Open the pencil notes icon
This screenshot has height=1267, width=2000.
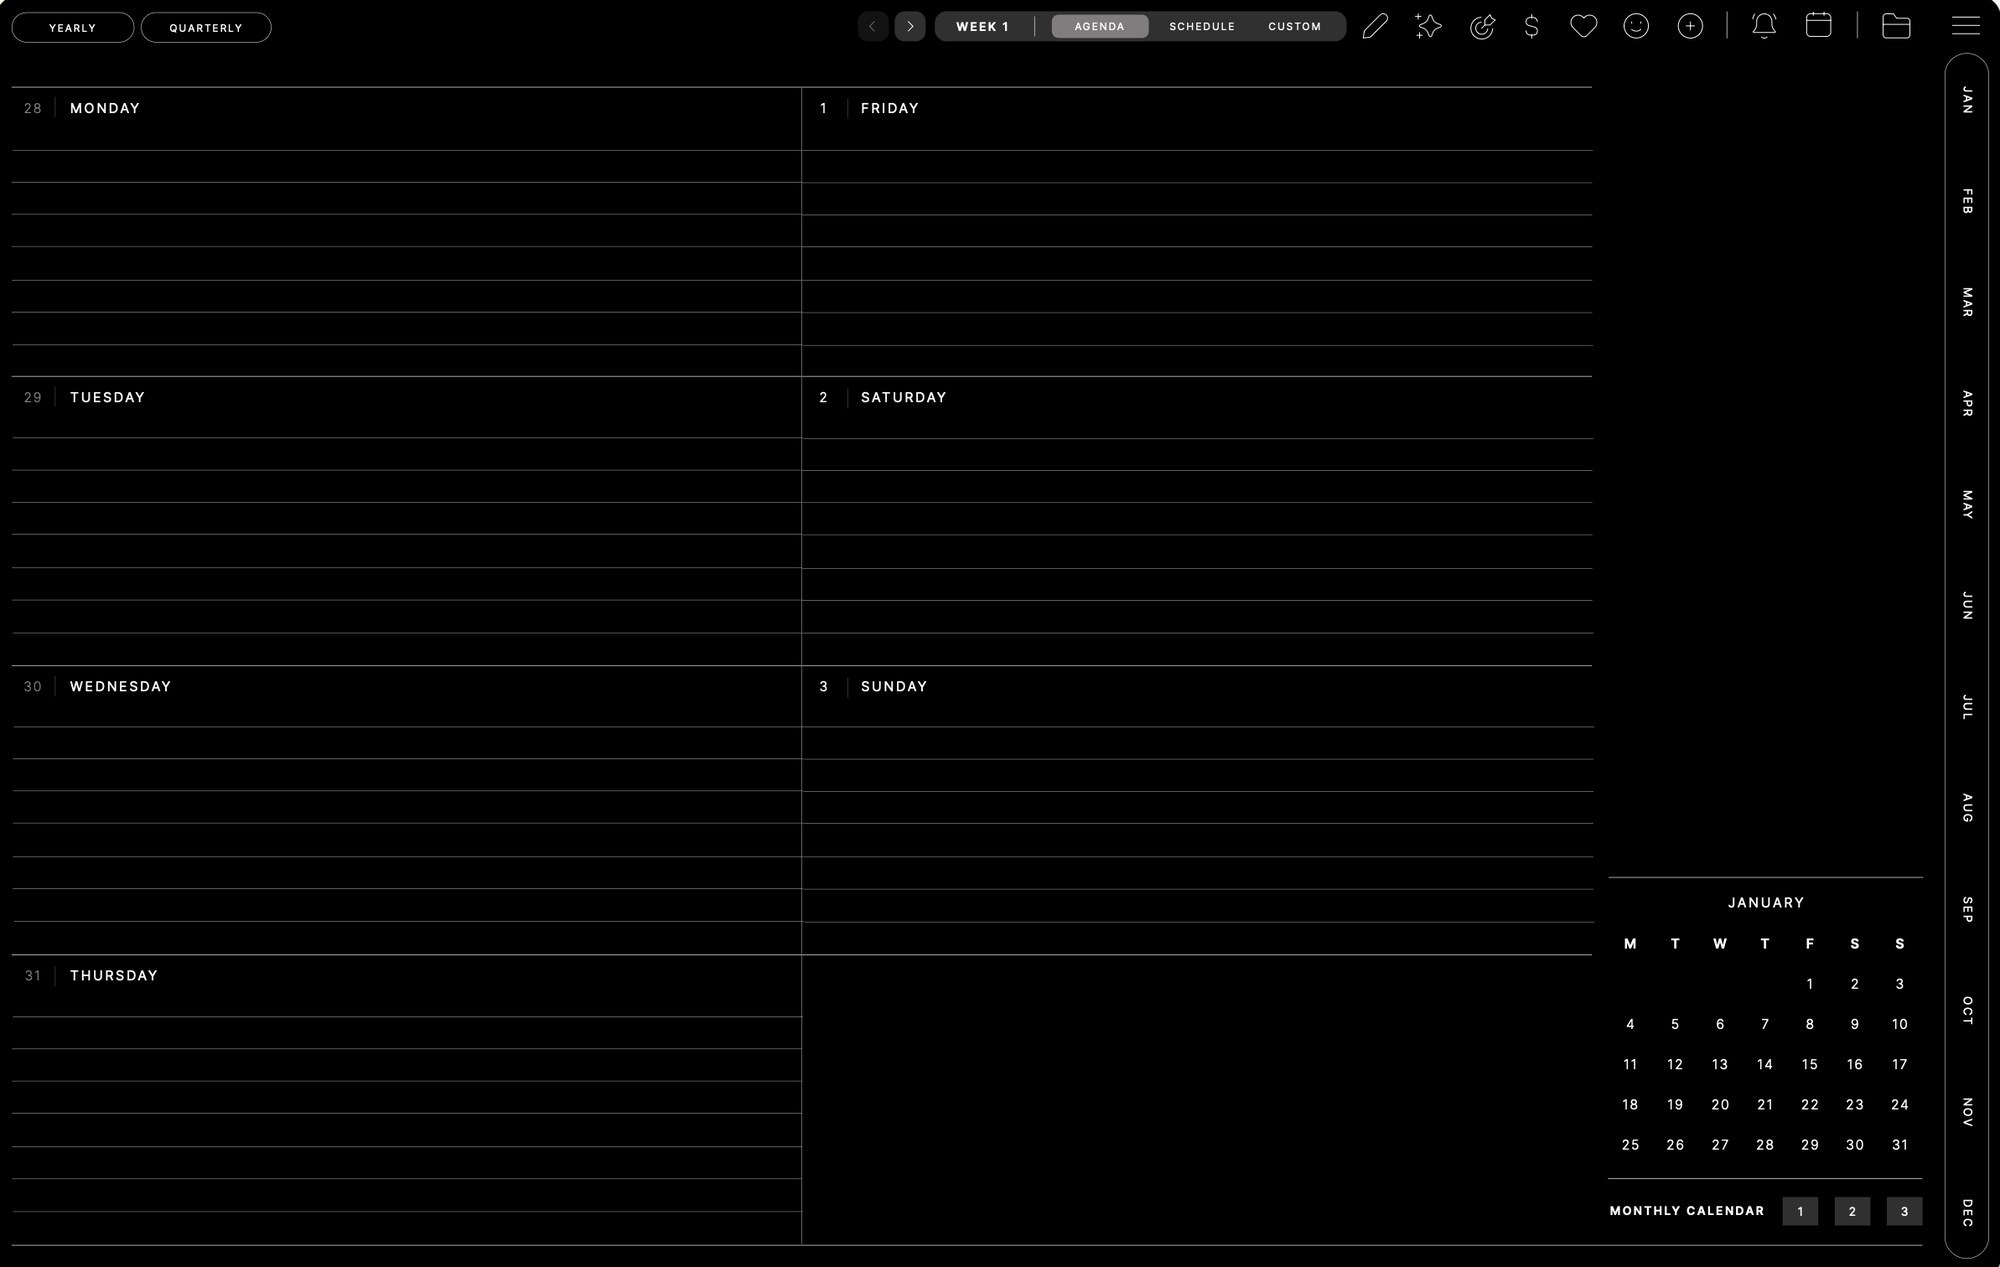click(x=1375, y=26)
